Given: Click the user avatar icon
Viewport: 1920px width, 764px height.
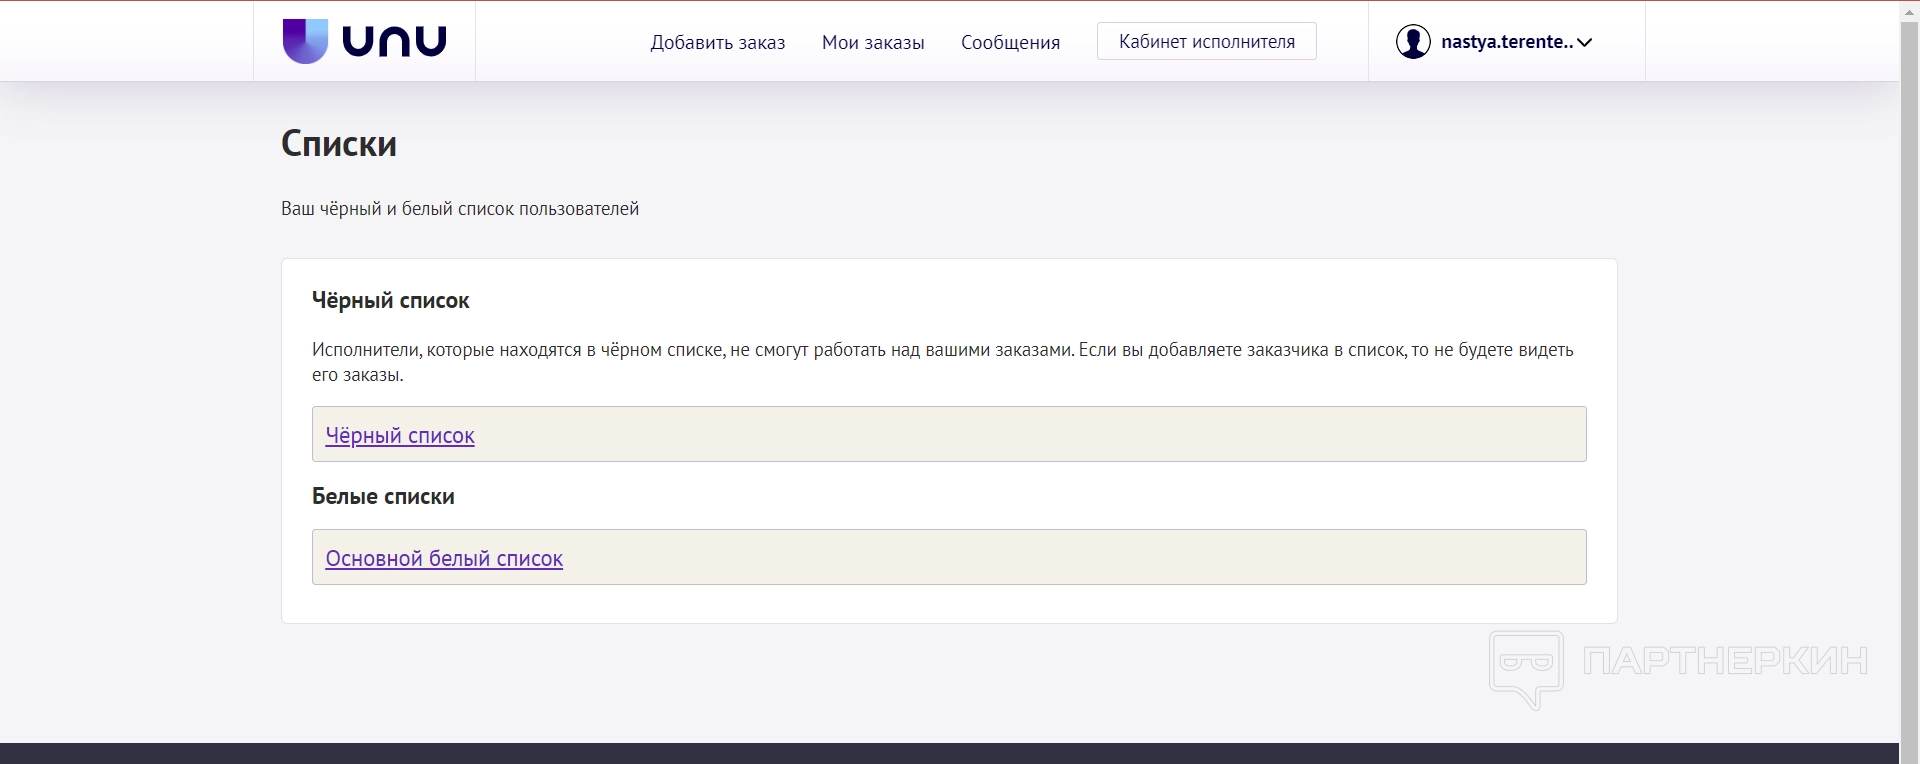Looking at the screenshot, I should tap(1412, 42).
